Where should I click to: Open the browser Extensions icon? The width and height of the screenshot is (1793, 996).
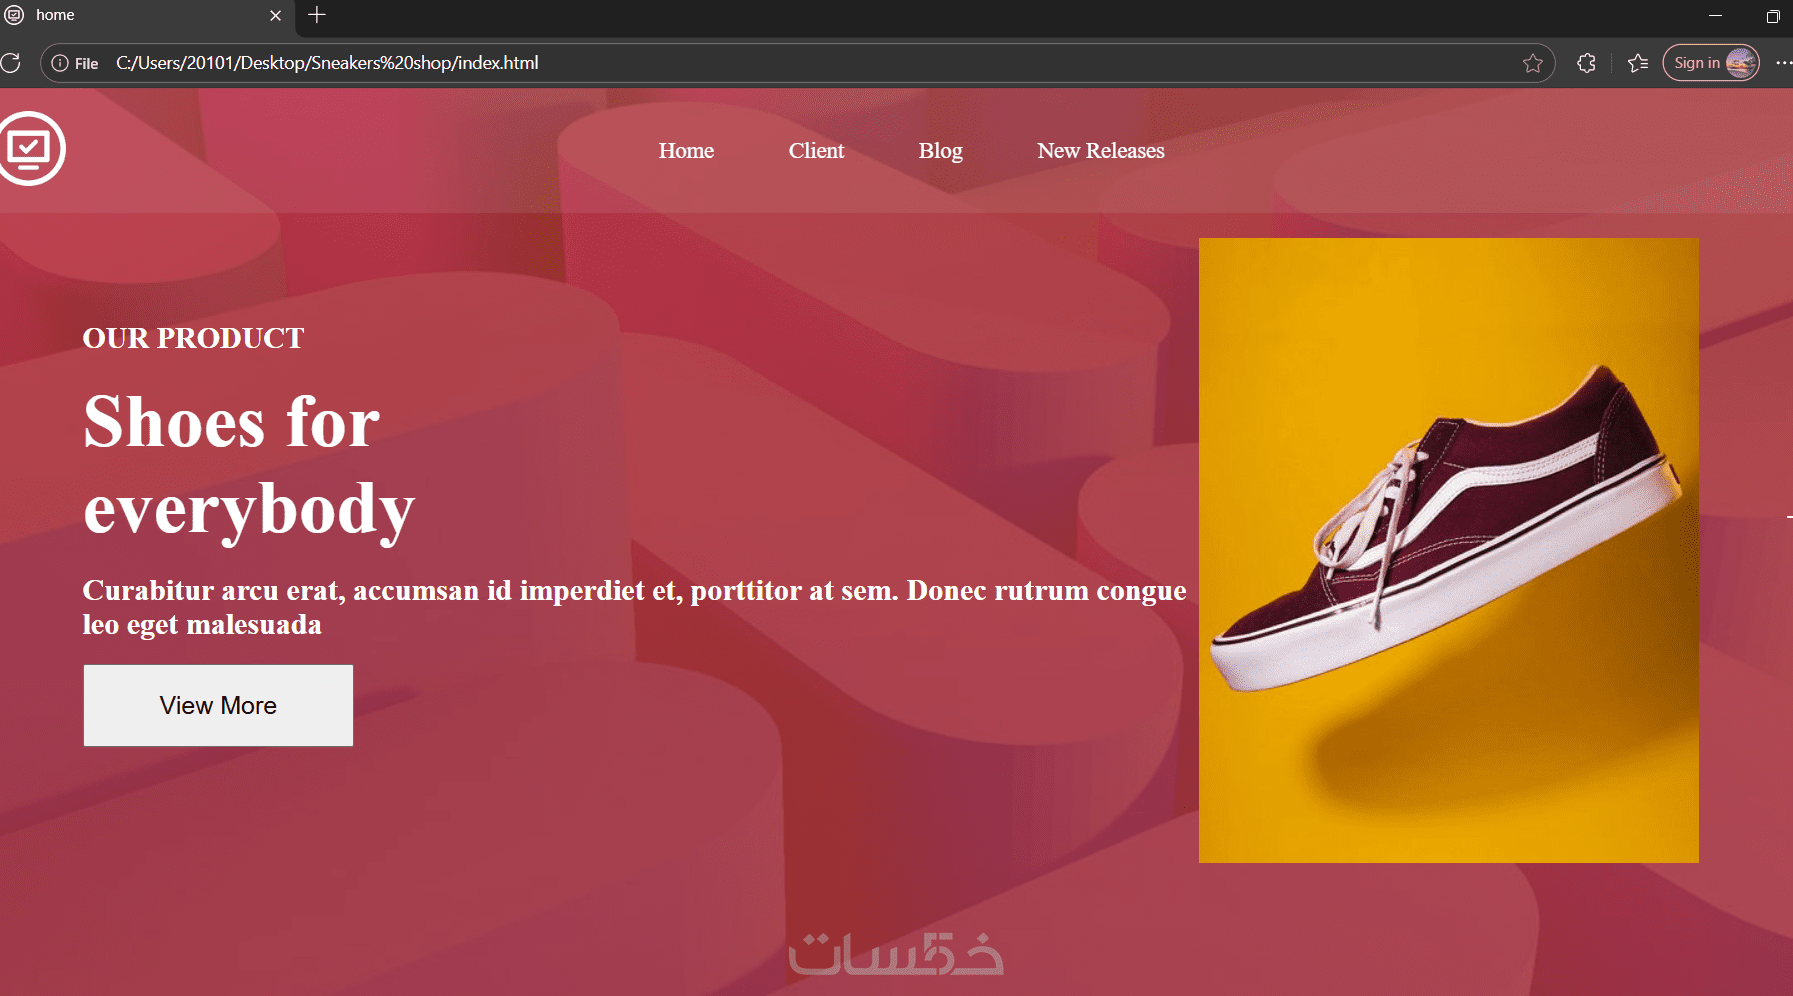(x=1586, y=63)
